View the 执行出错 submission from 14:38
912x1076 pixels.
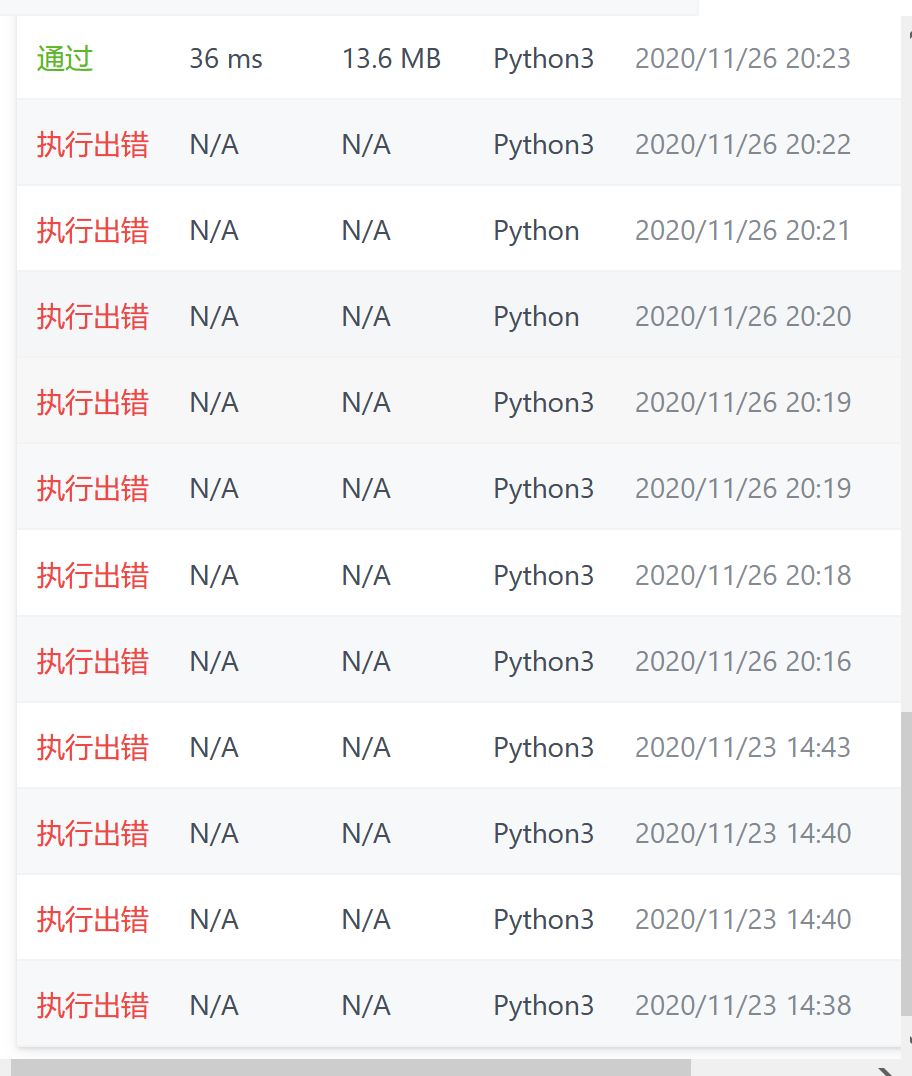(x=92, y=1005)
